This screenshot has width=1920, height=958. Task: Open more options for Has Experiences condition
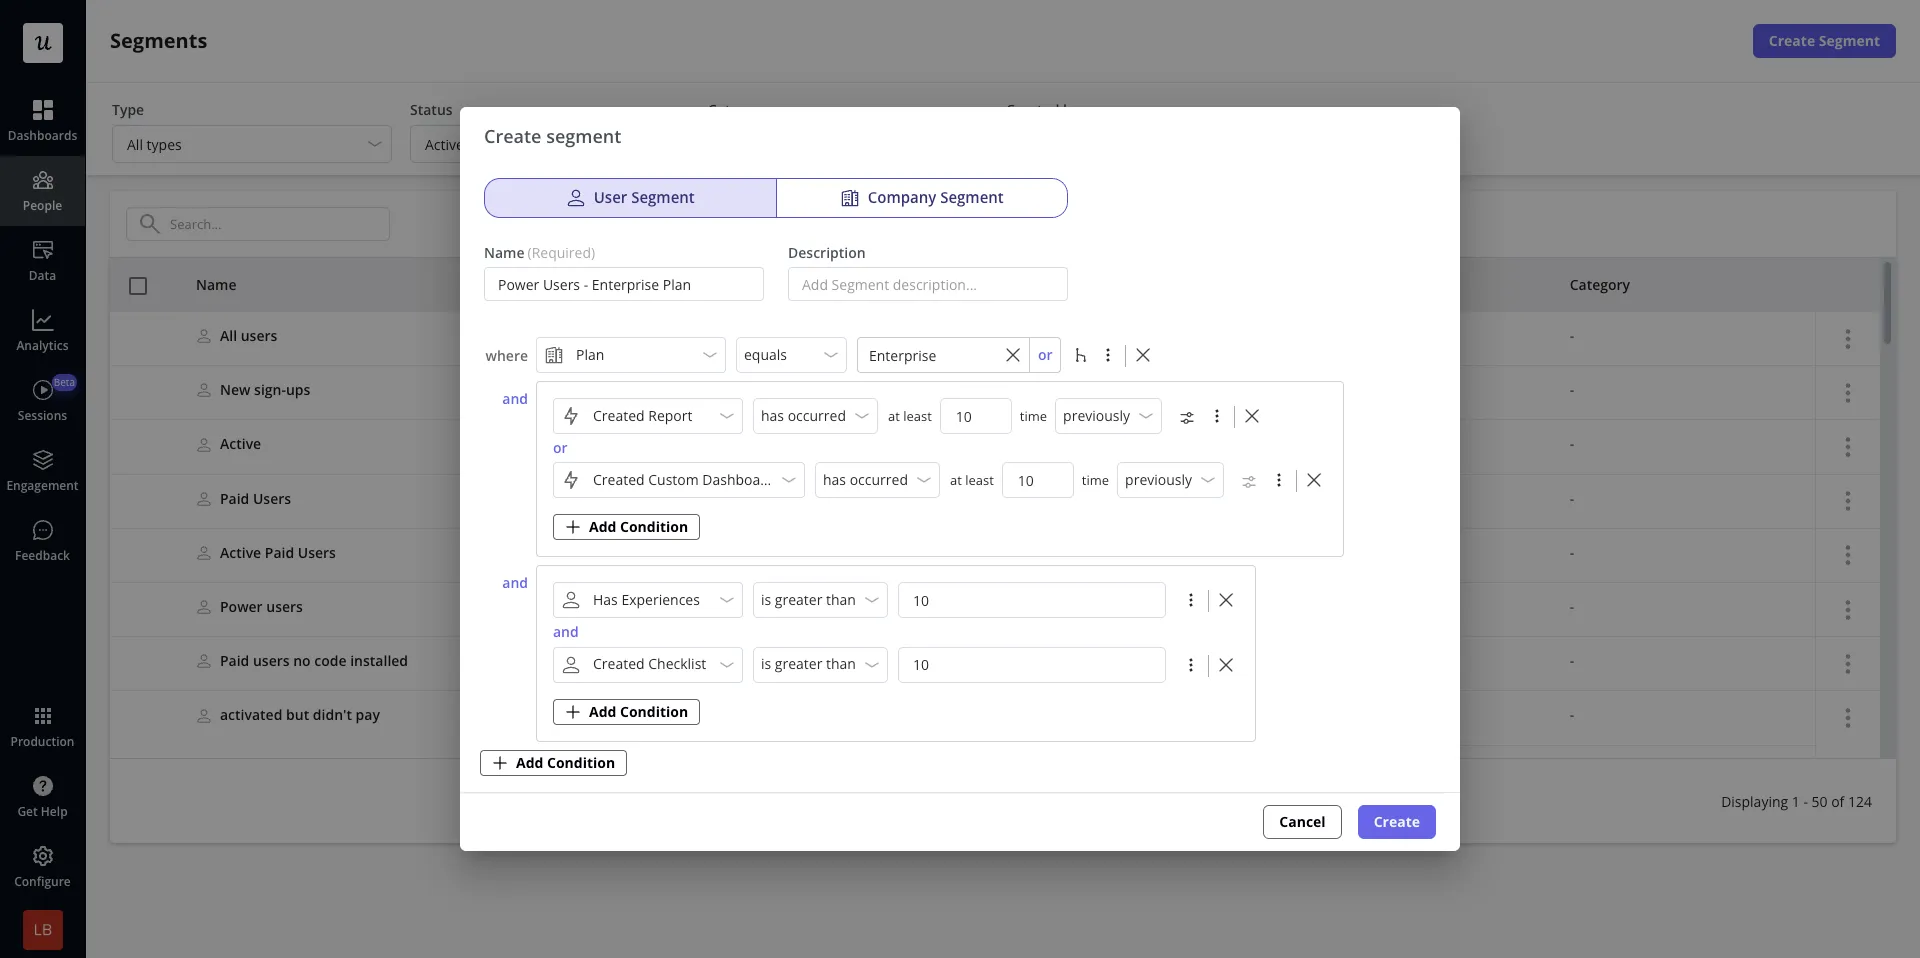pos(1190,601)
